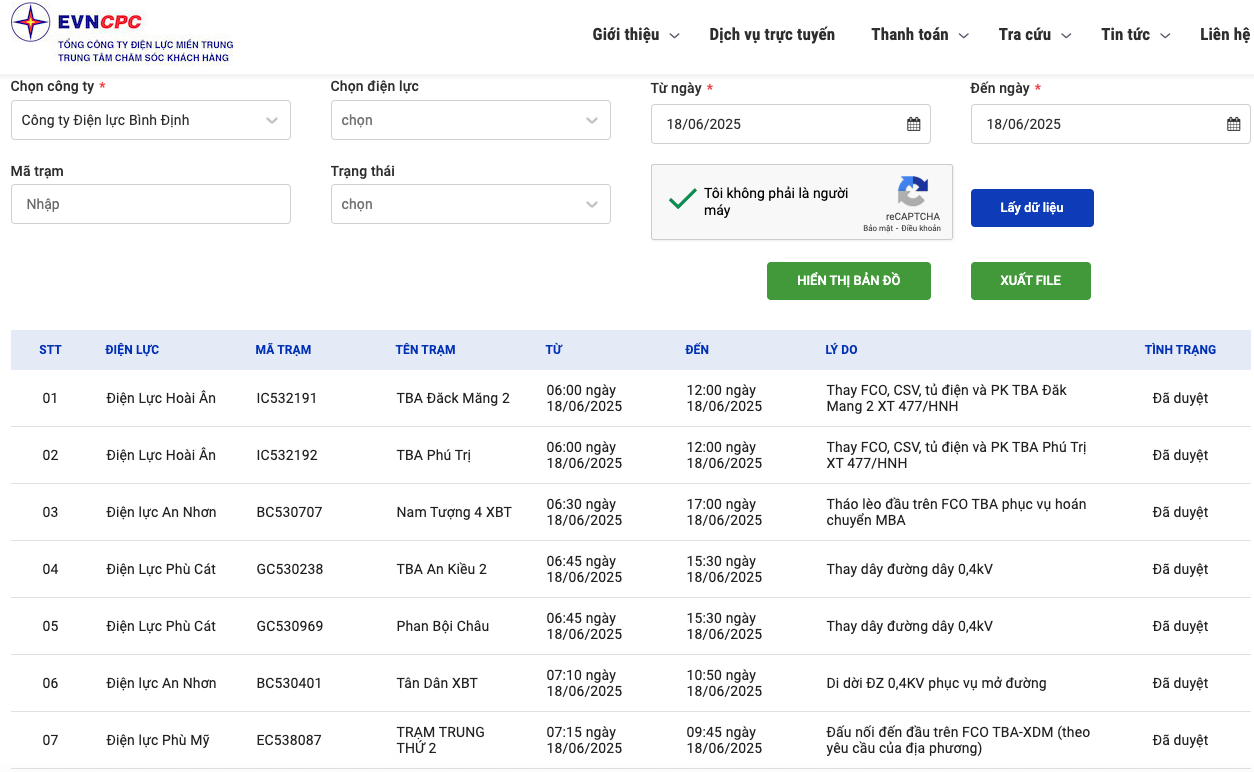Viewport: 1254px width, 772px height.
Task: Click the reCAPTCHA logo
Action: 912,191
